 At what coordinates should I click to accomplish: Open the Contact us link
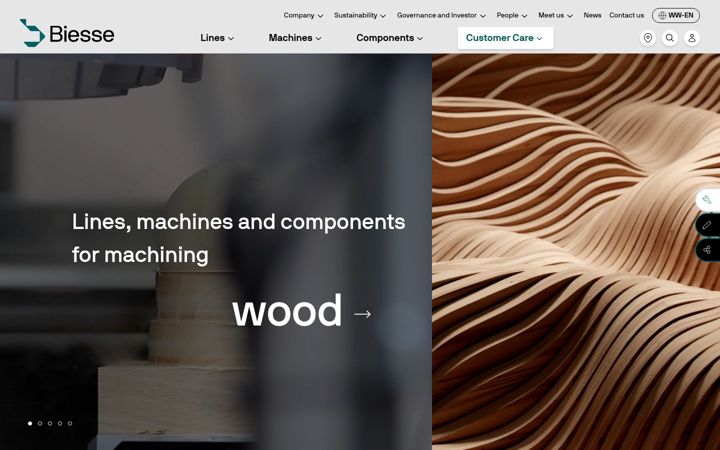pos(626,15)
